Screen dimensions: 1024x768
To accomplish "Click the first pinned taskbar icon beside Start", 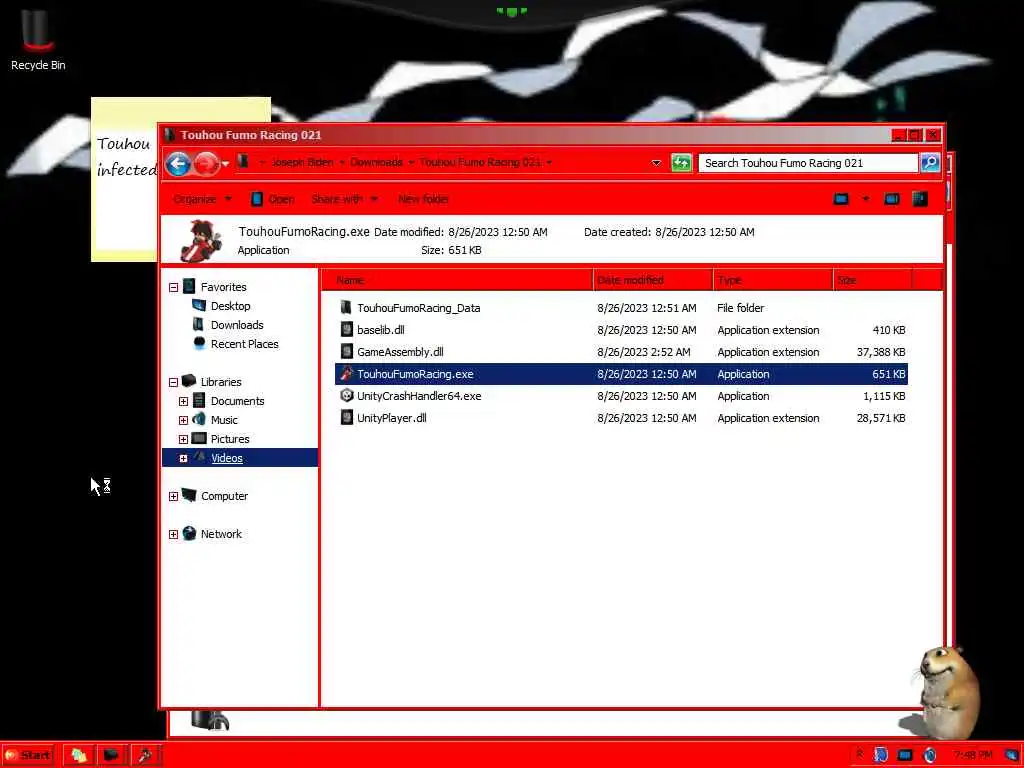I will (79, 756).
